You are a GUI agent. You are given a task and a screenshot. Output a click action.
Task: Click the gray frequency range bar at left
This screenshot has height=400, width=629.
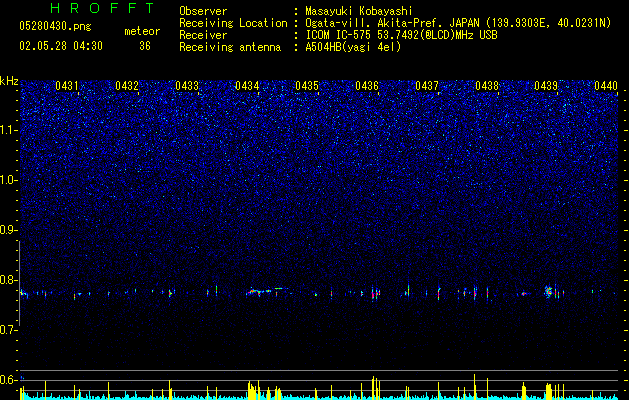click(x=19, y=283)
